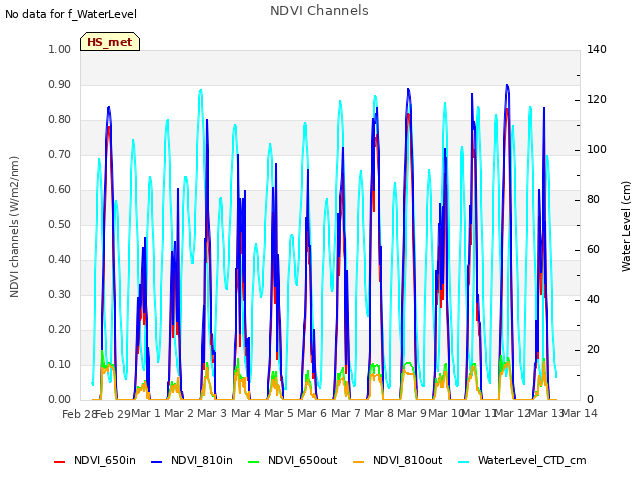
Task: Click the Mar 2 x-axis date label
Action: (179, 413)
